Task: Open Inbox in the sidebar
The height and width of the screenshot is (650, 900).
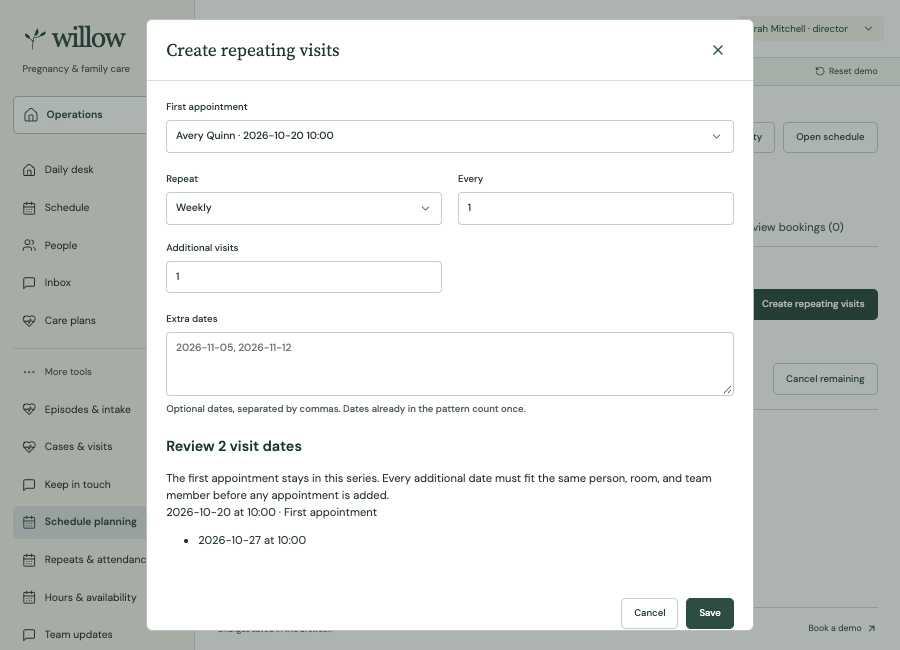Action: click(80, 283)
